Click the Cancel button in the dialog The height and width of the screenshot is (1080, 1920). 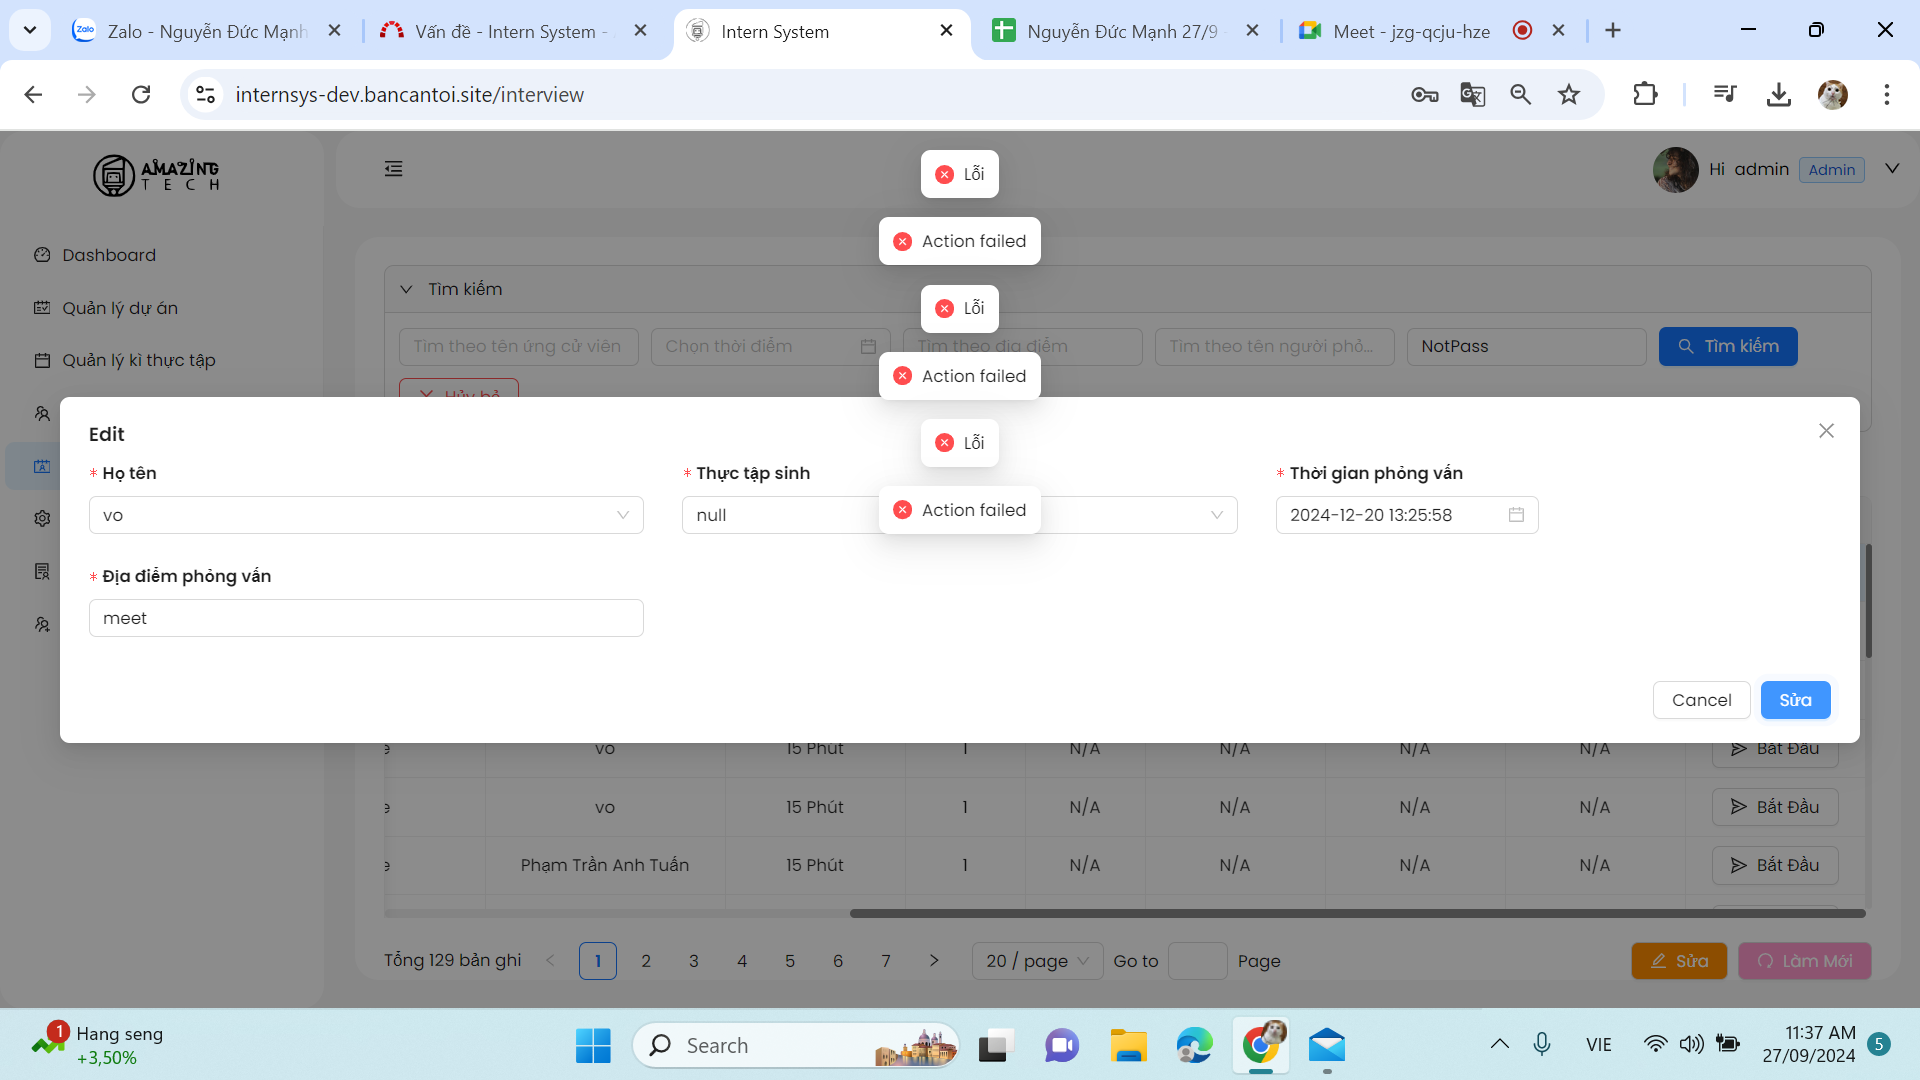pos(1701,700)
